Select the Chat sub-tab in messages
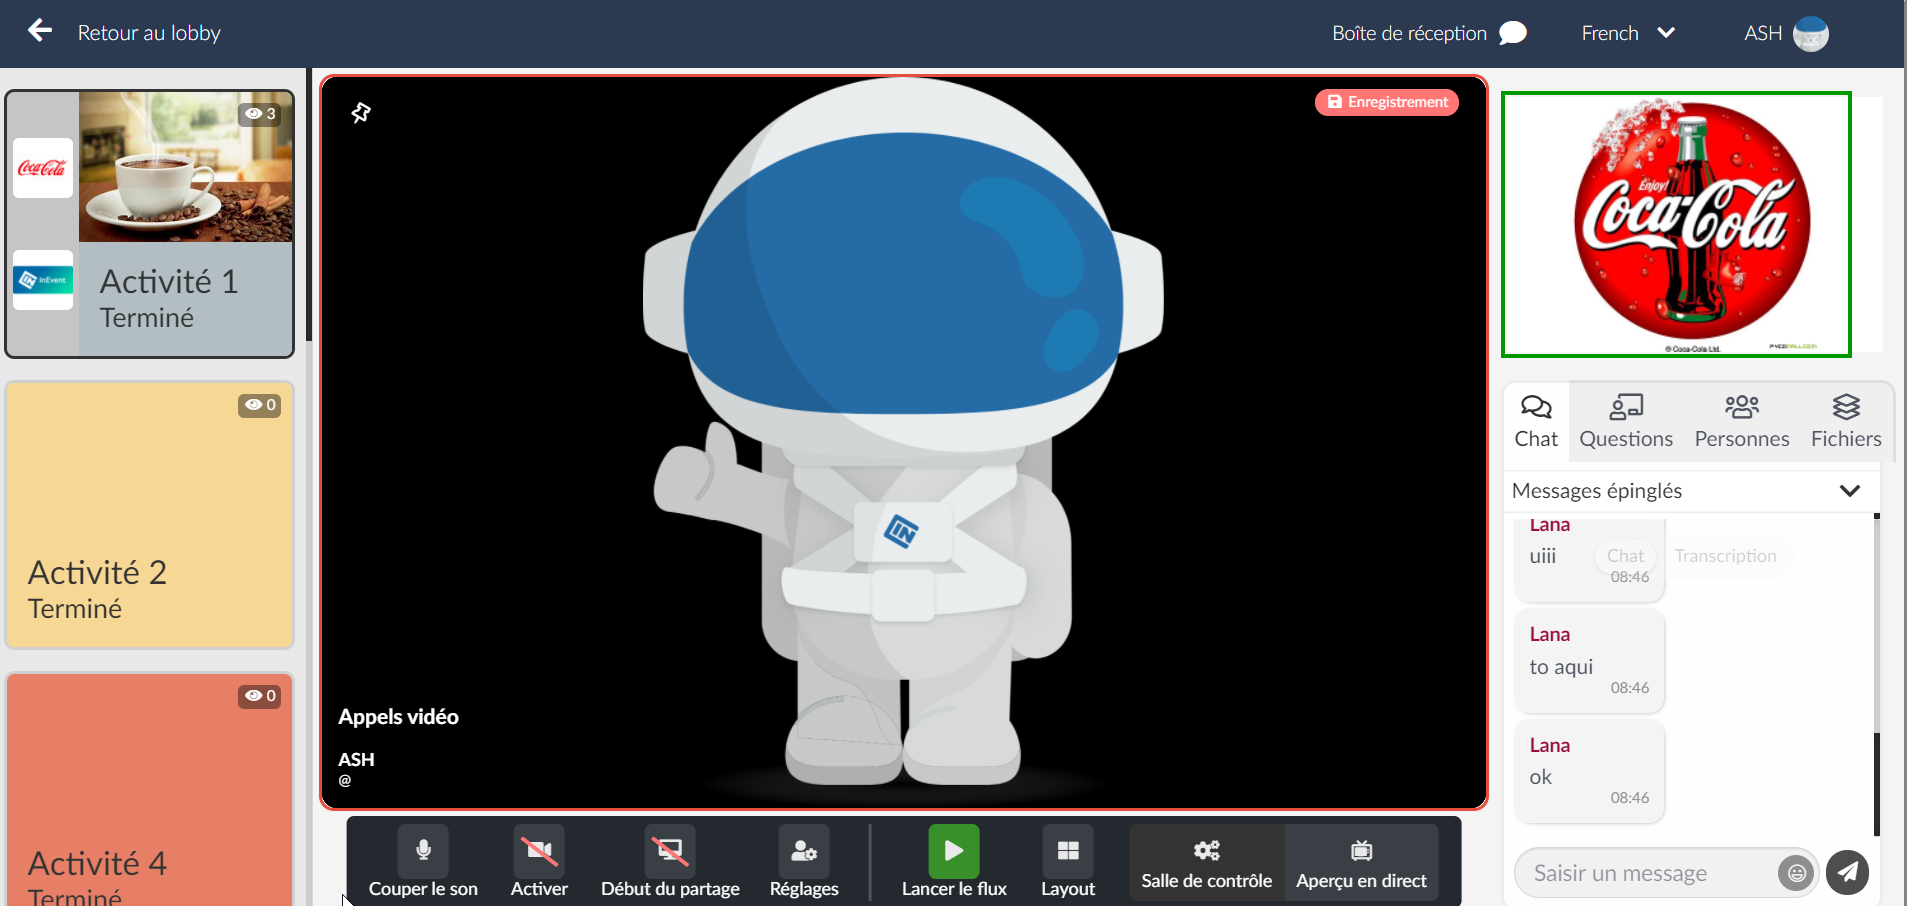1907x906 pixels. [x=1625, y=556]
